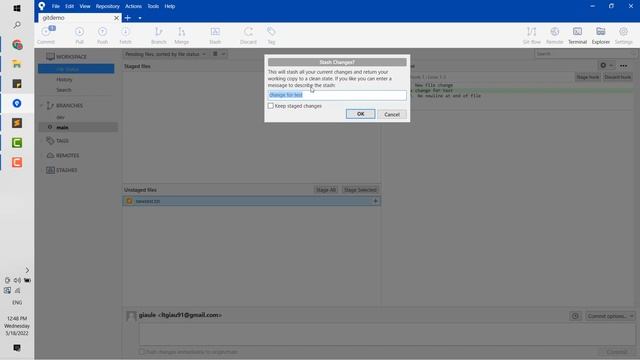
Task: Select History in the sidebar
Action: coord(64,80)
